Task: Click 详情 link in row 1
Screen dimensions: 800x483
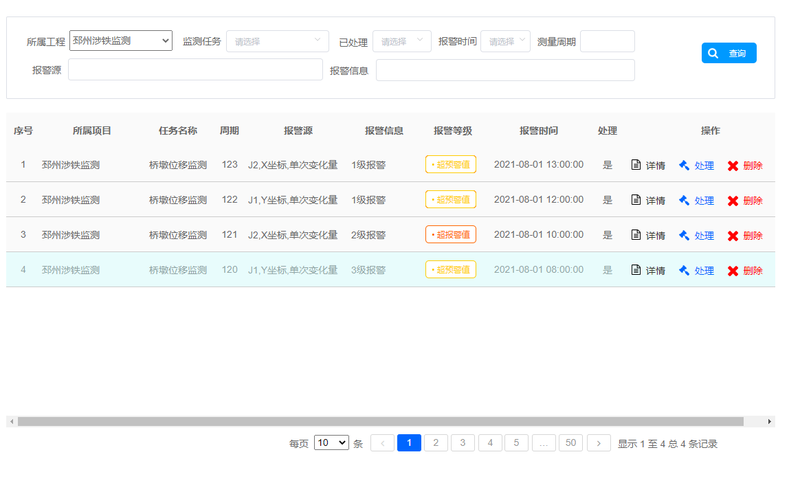Action: [656, 165]
